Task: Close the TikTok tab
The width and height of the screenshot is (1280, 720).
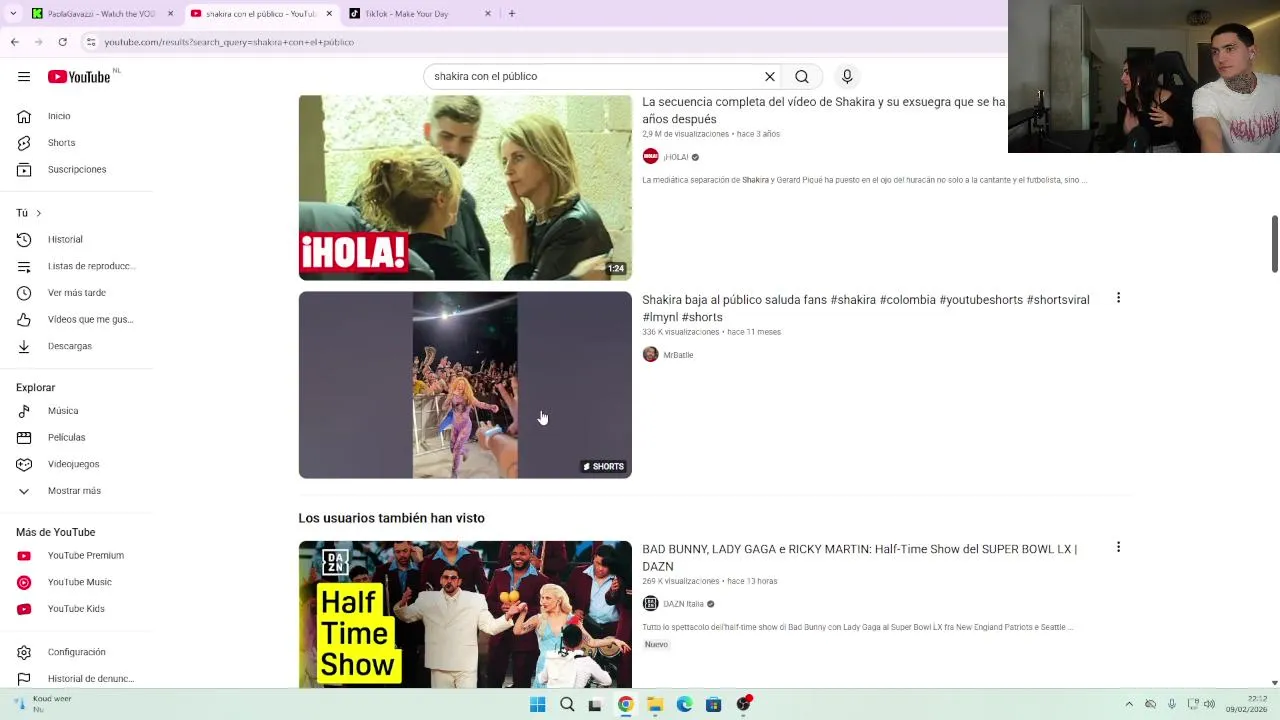Action: (488, 14)
